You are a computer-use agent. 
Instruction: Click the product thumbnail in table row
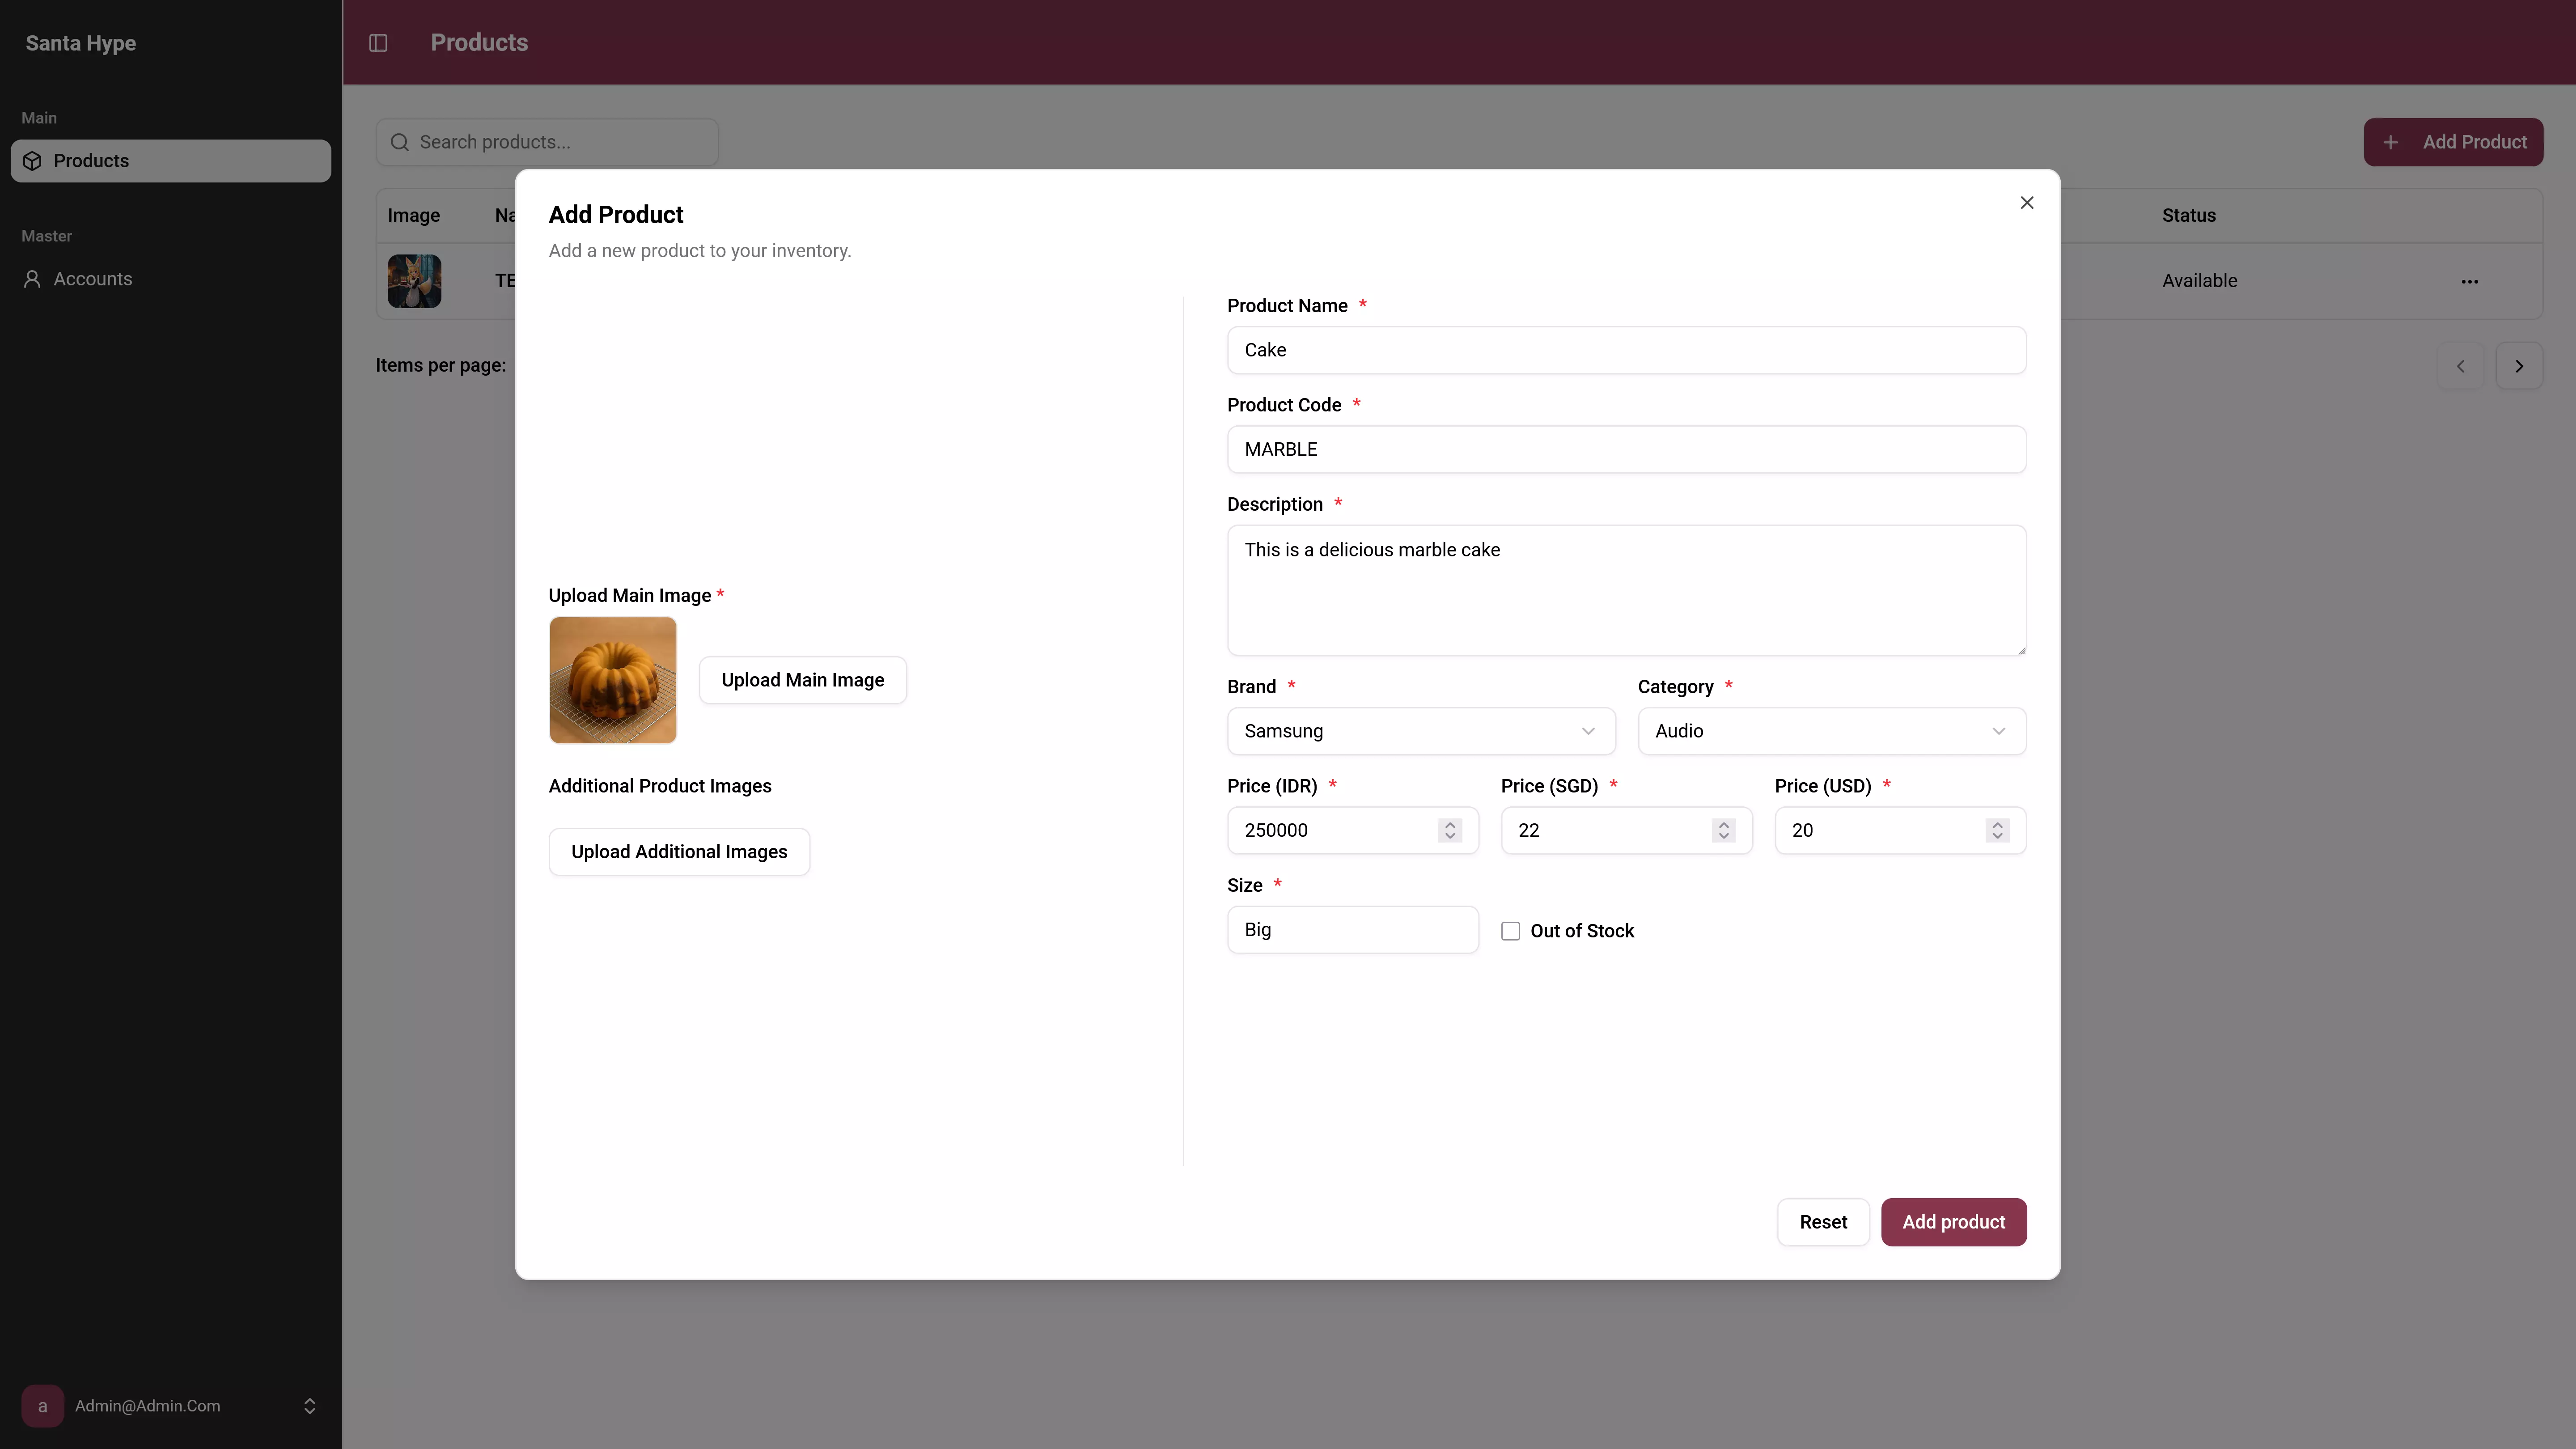(414, 281)
